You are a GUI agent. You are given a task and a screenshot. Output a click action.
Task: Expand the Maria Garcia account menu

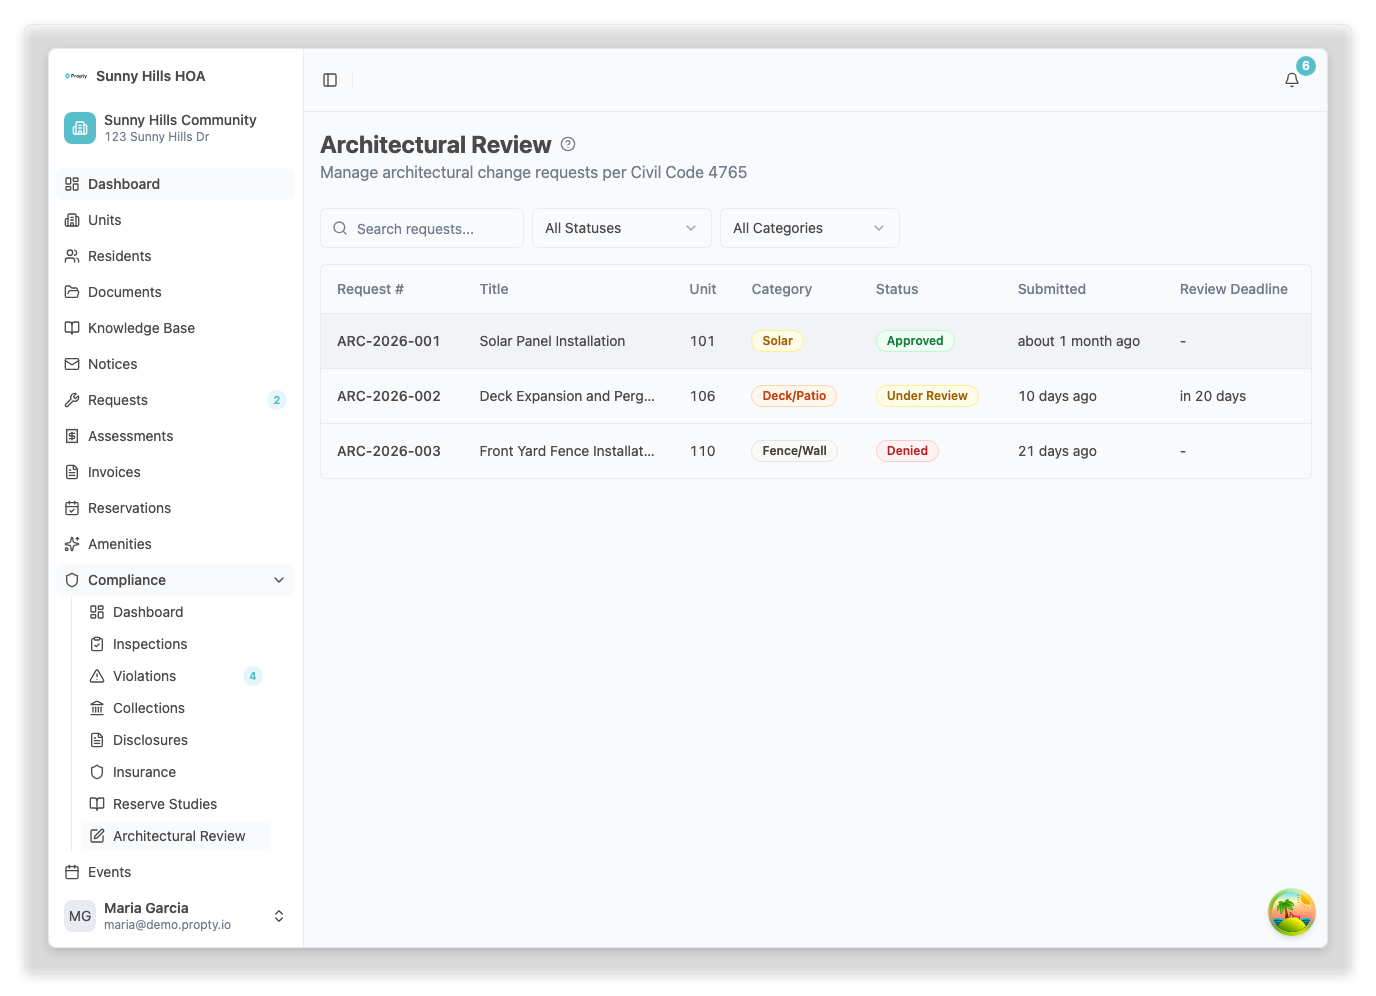pyautogui.click(x=279, y=916)
